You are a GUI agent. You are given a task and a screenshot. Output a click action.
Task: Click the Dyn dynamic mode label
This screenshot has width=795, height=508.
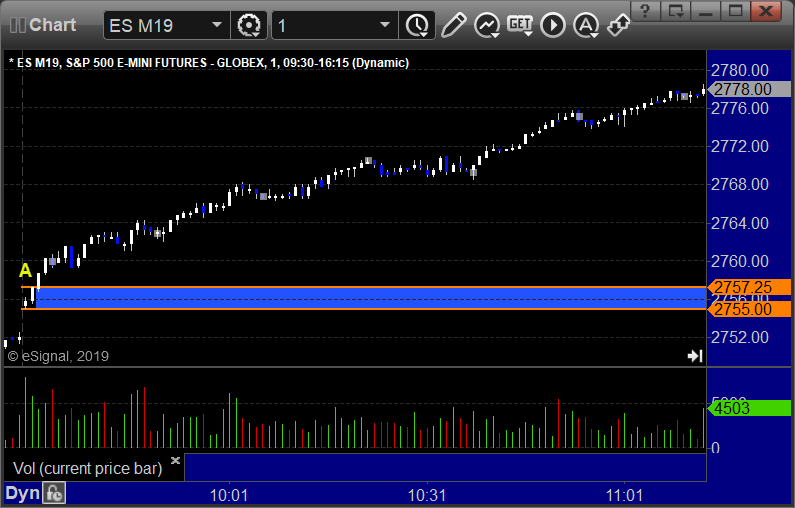click(22, 493)
